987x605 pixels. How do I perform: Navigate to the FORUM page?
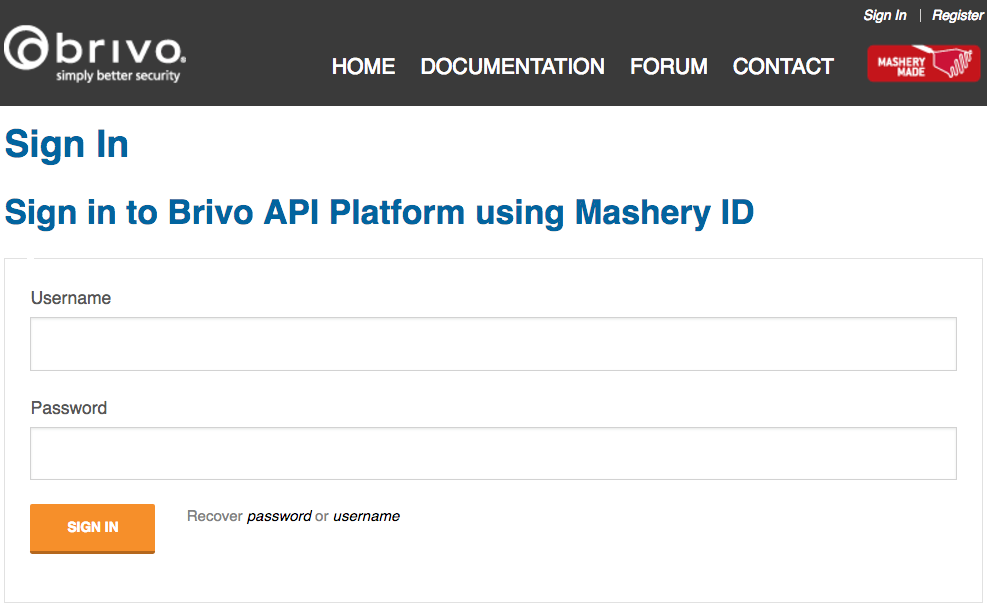tap(668, 67)
